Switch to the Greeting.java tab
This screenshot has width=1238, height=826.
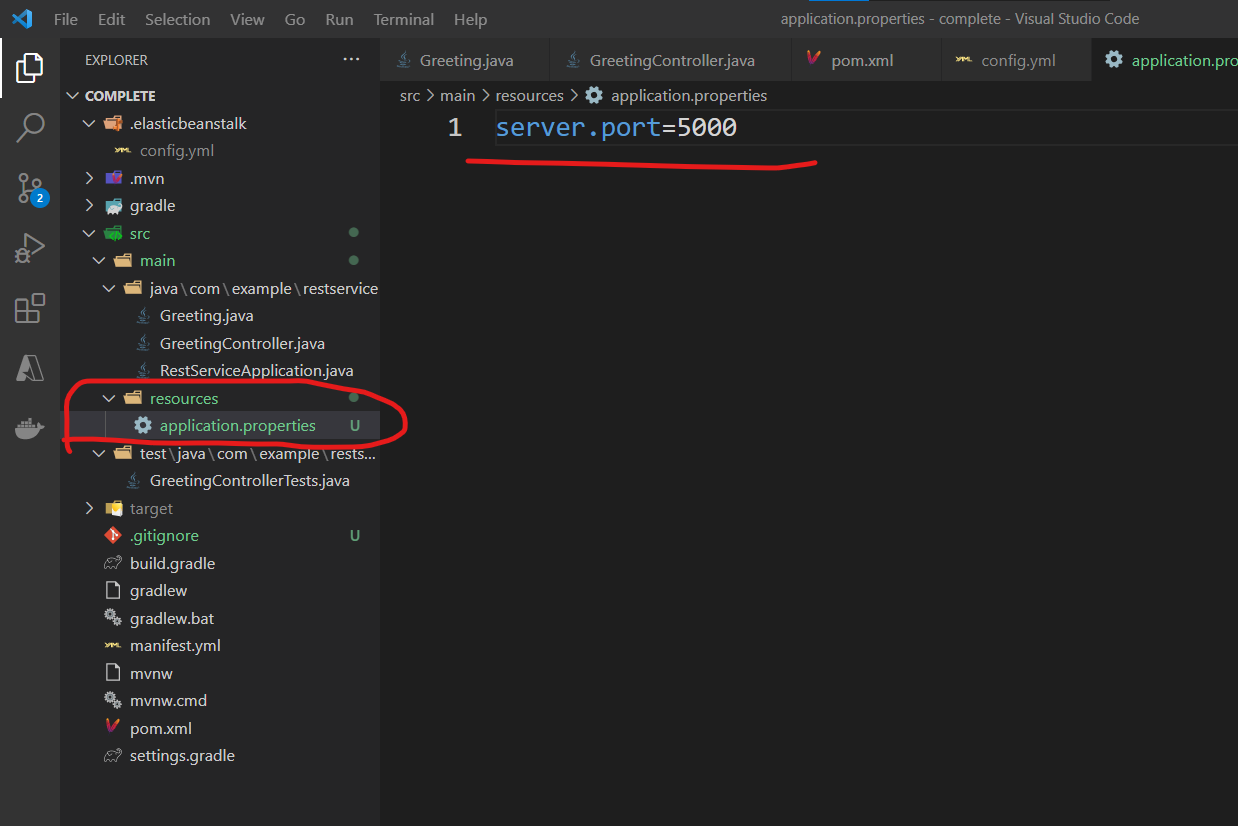pyautogui.click(x=465, y=60)
